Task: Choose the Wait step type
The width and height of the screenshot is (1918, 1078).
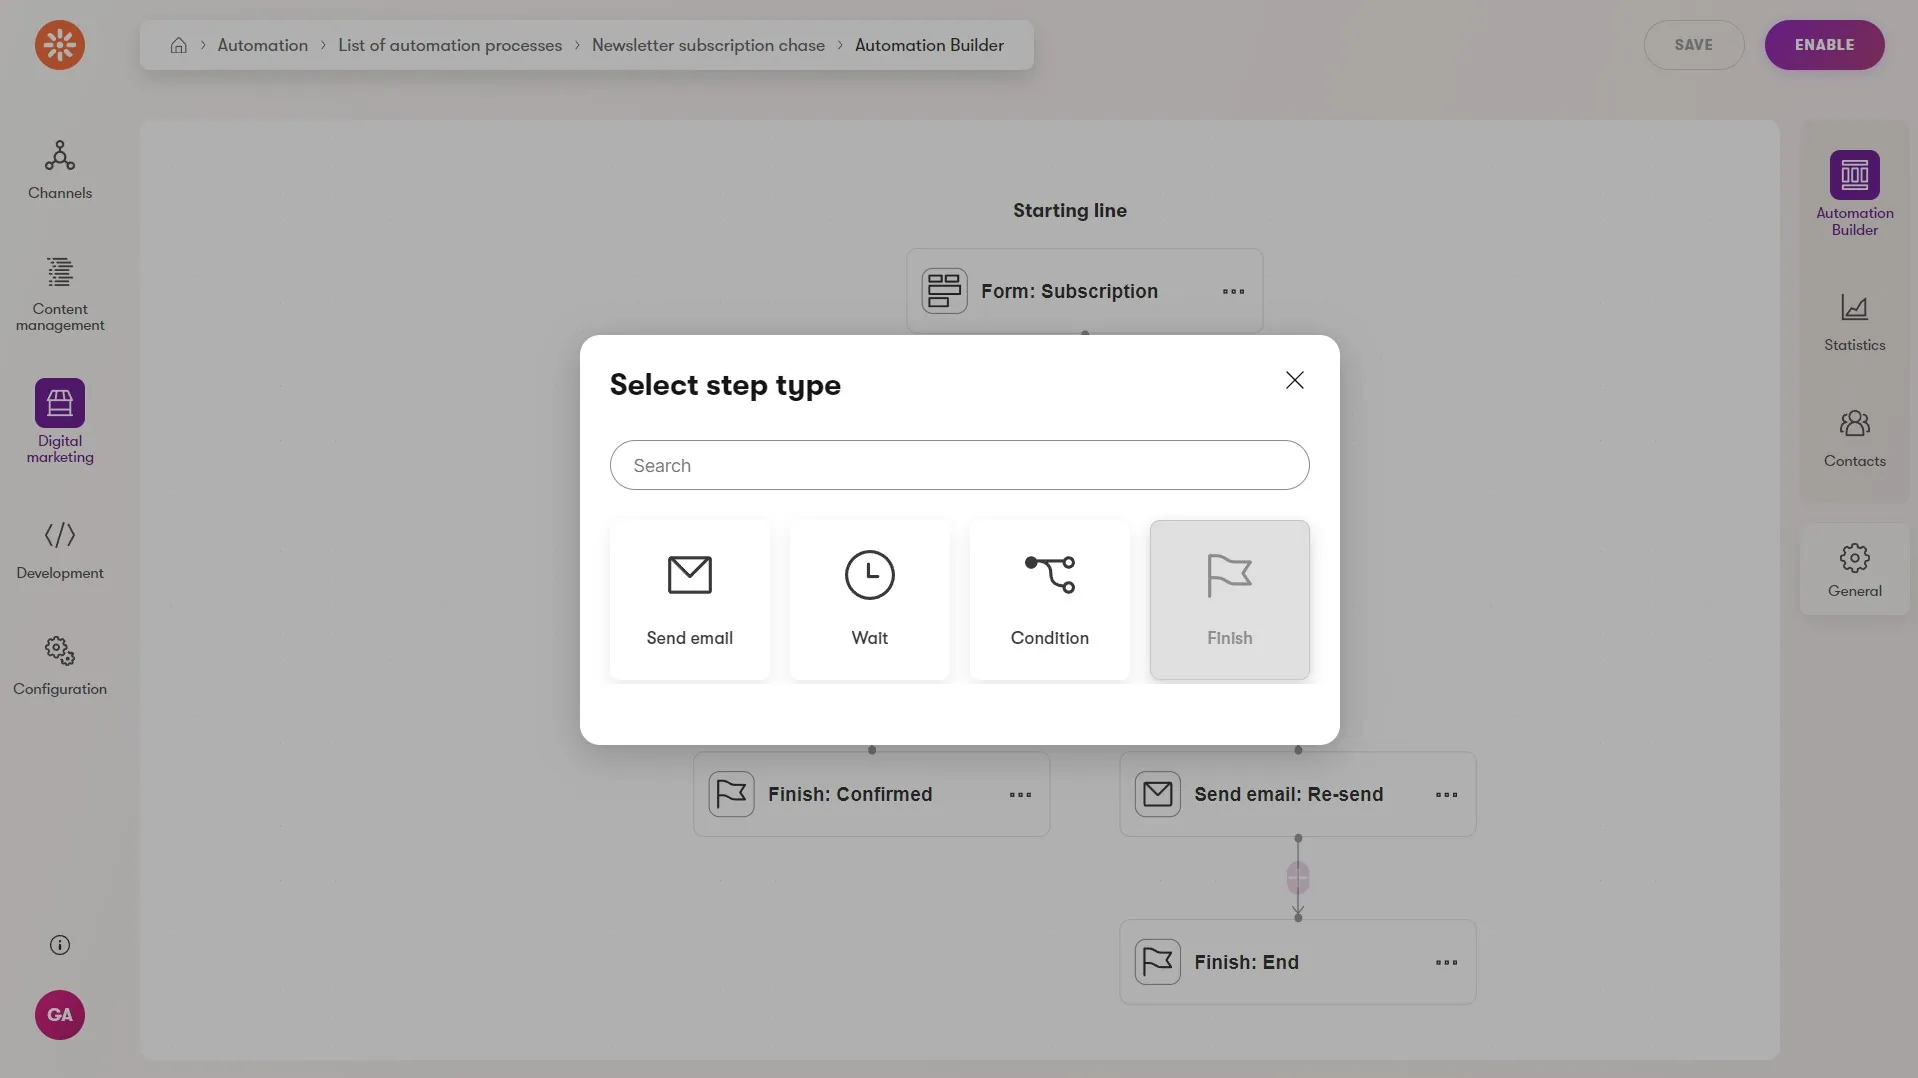Action: (870, 600)
